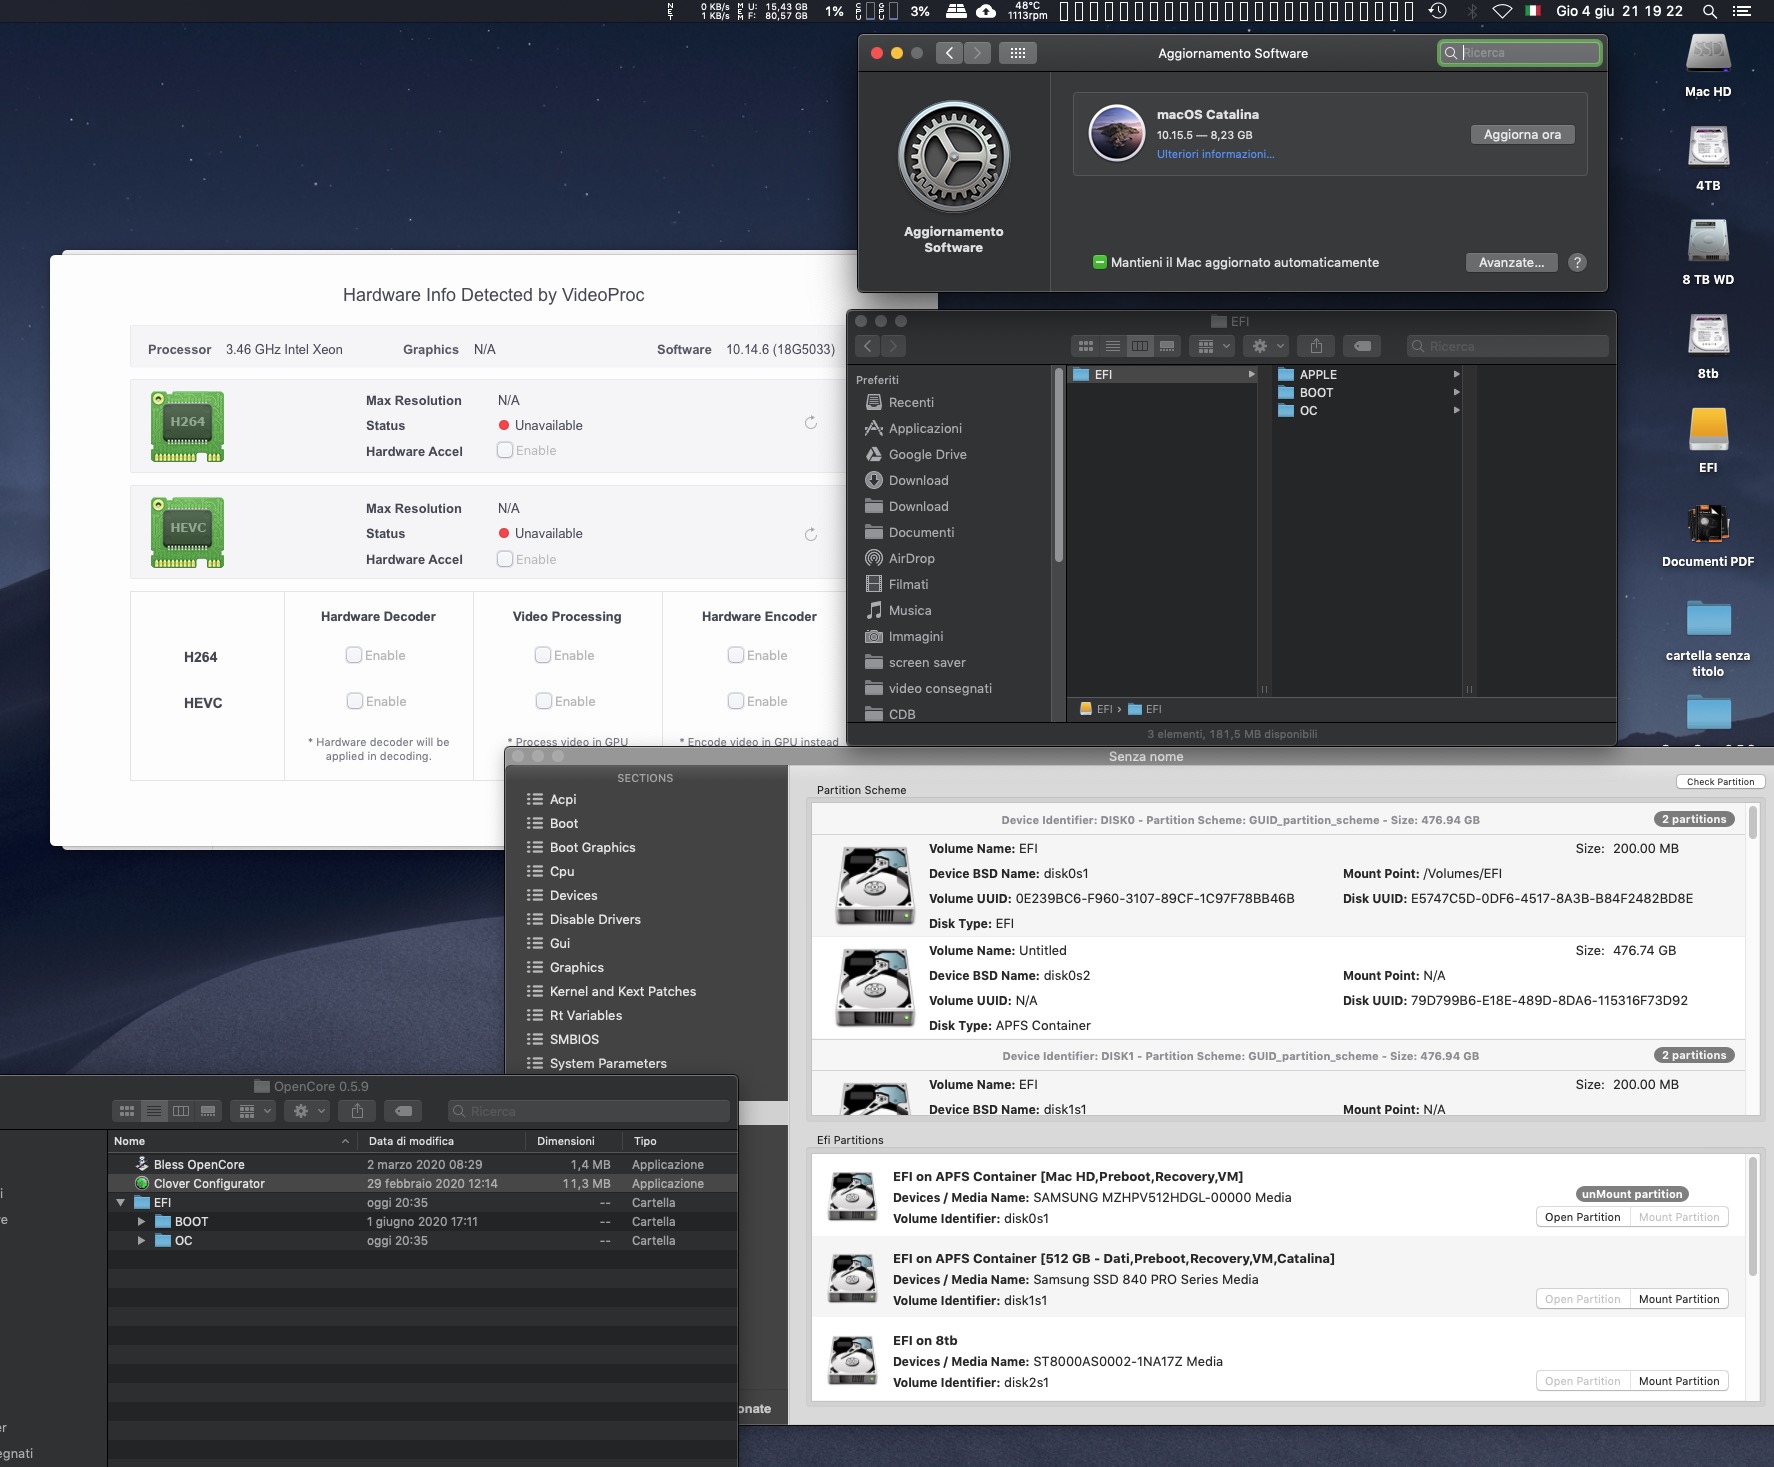Switch OpenCore 0.5.9 window to column view
Viewport: 1774px width, 1467px height.
(x=181, y=1111)
